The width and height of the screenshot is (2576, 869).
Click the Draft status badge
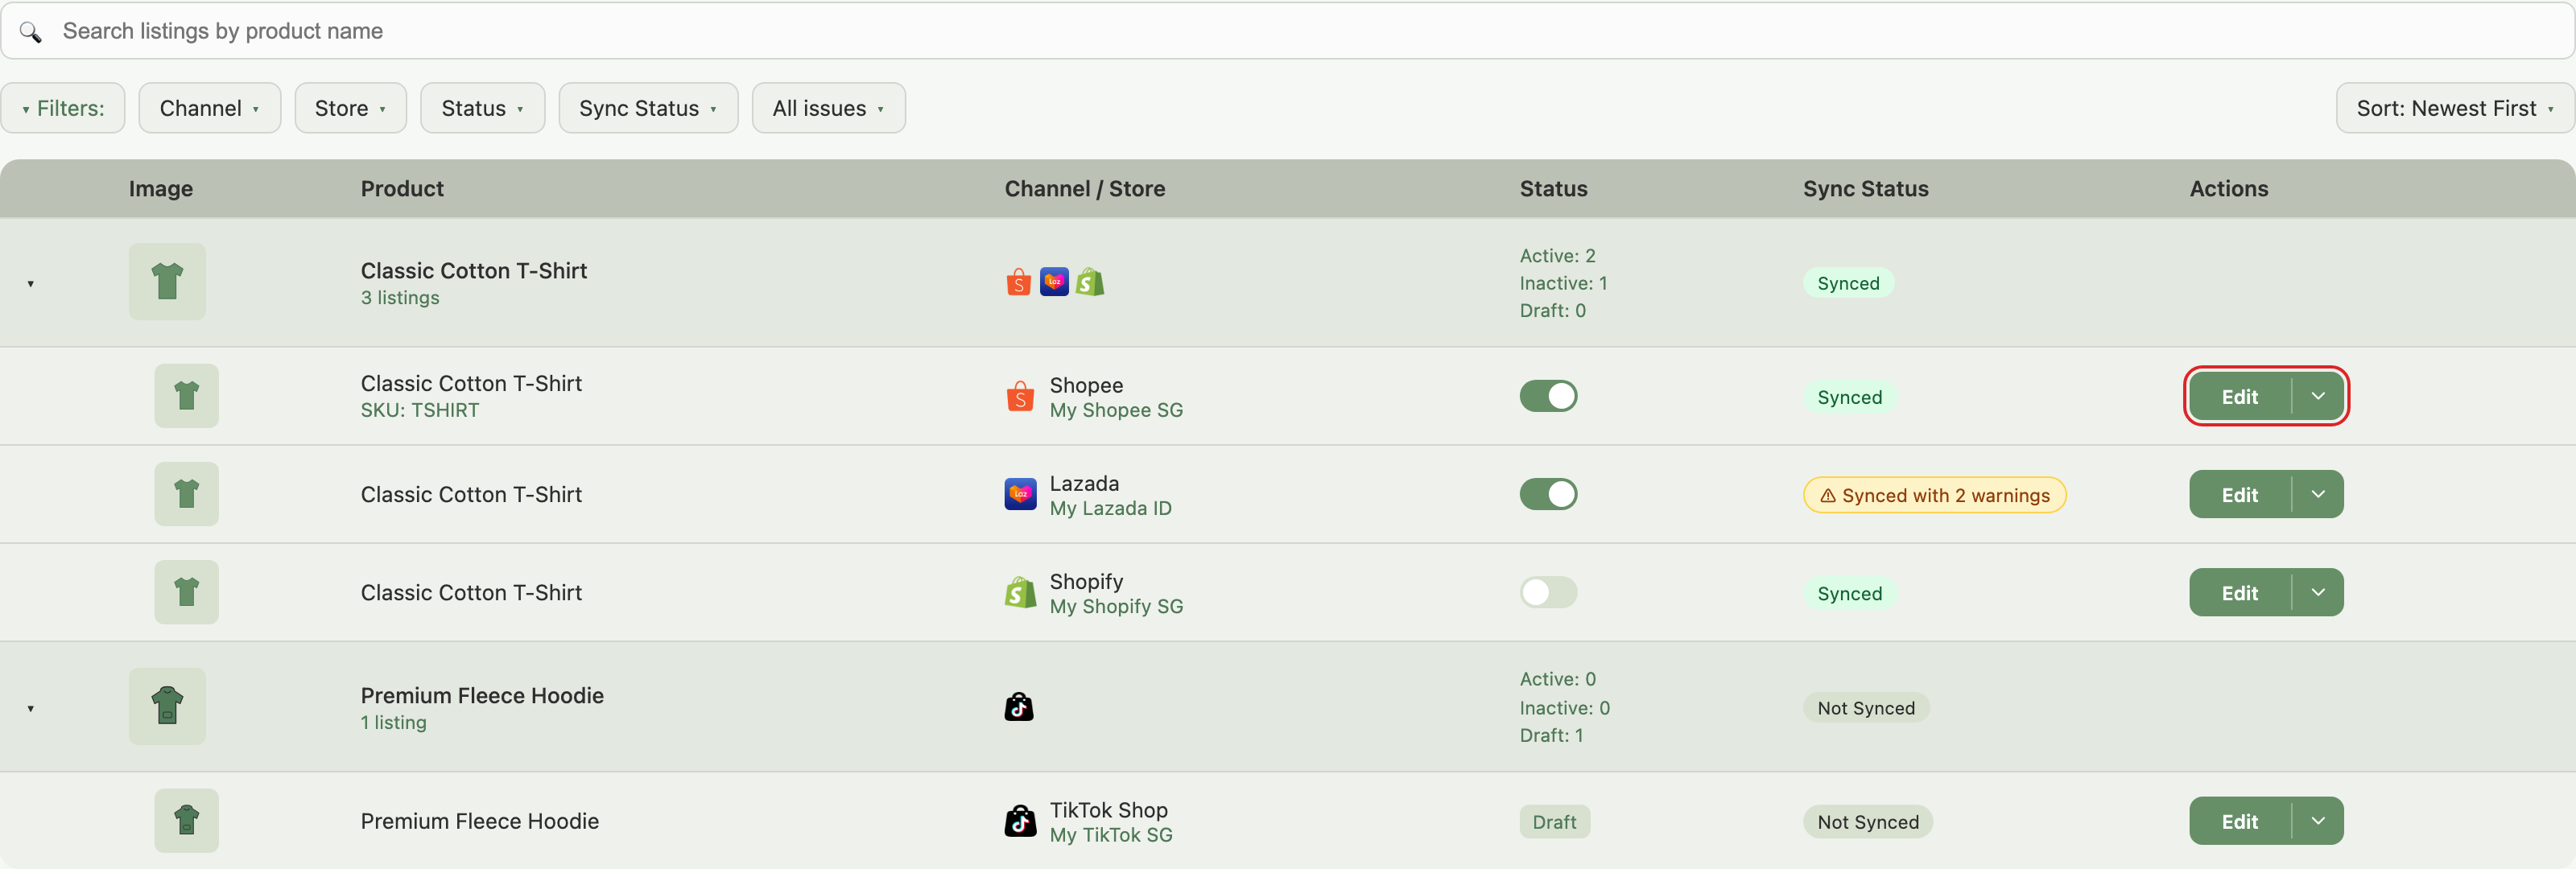[x=1554, y=822]
